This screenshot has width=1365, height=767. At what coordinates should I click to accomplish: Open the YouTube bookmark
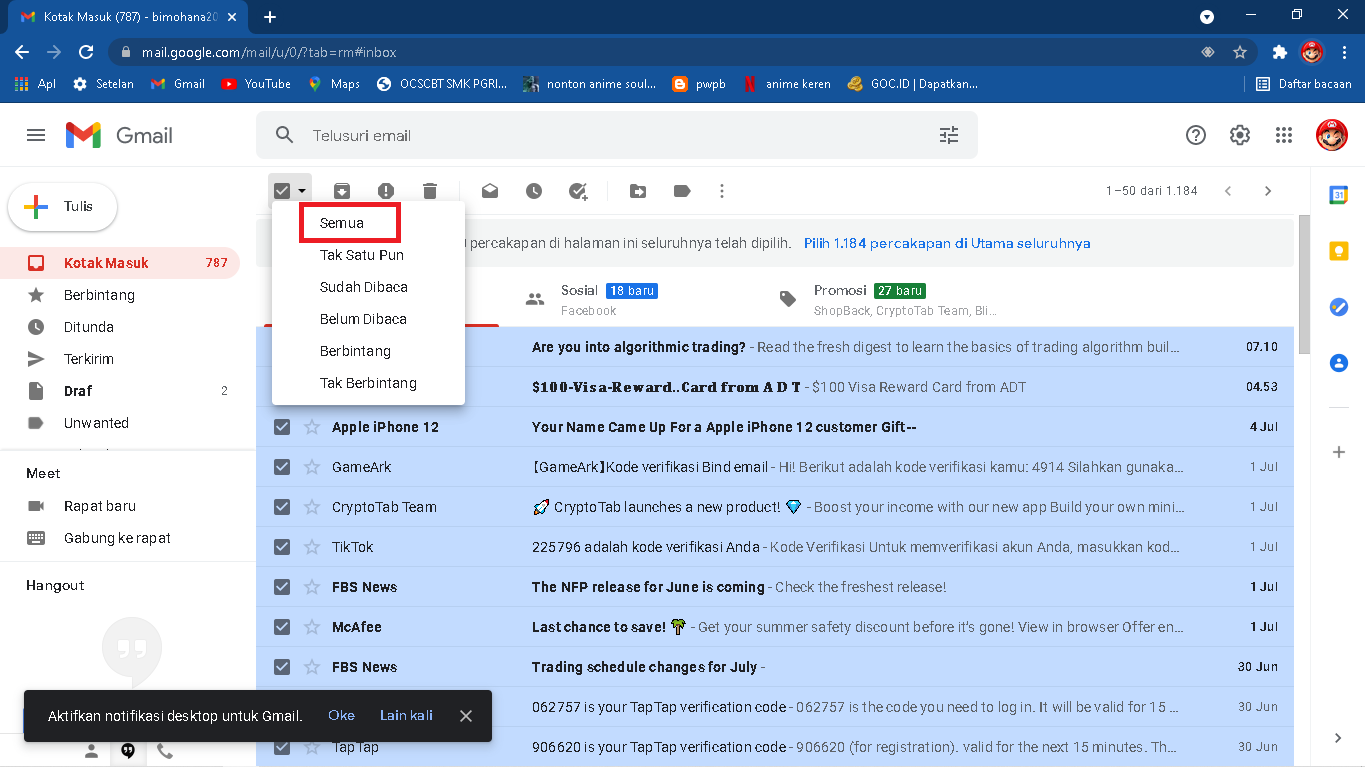coord(256,84)
